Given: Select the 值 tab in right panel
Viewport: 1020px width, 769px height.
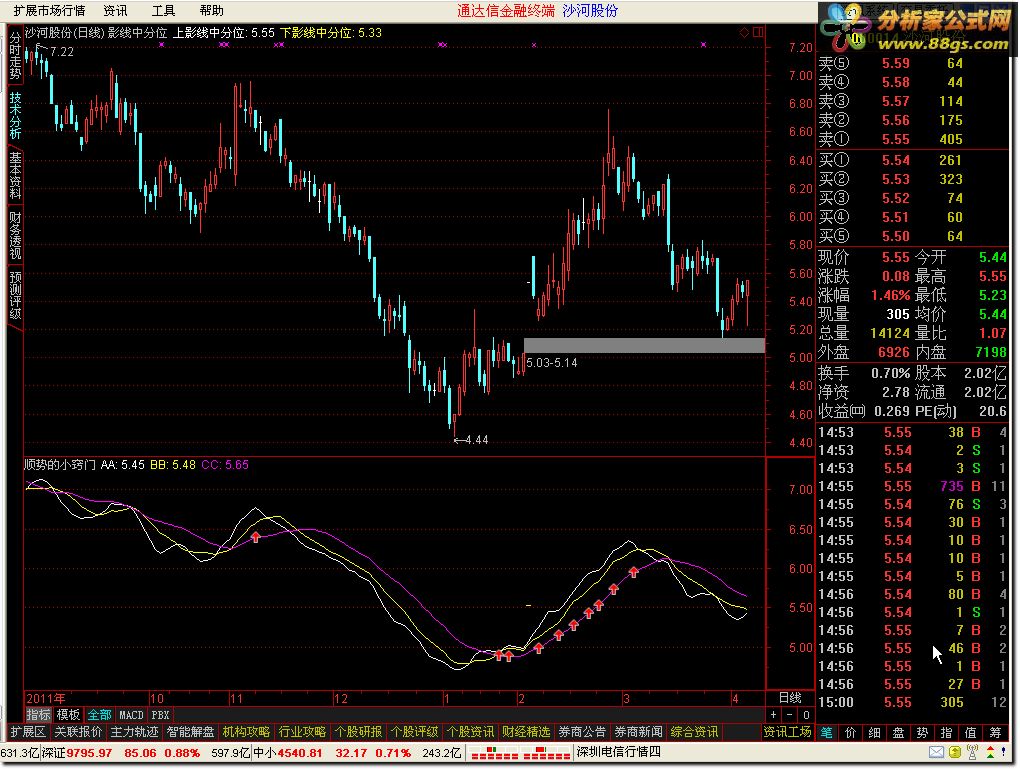Looking at the screenshot, I should click(x=971, y=733).
